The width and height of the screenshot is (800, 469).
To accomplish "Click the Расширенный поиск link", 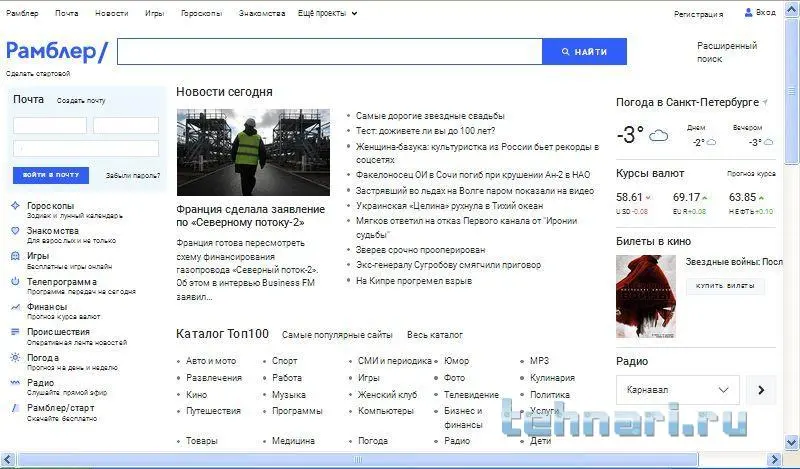I will pos(727,52).
